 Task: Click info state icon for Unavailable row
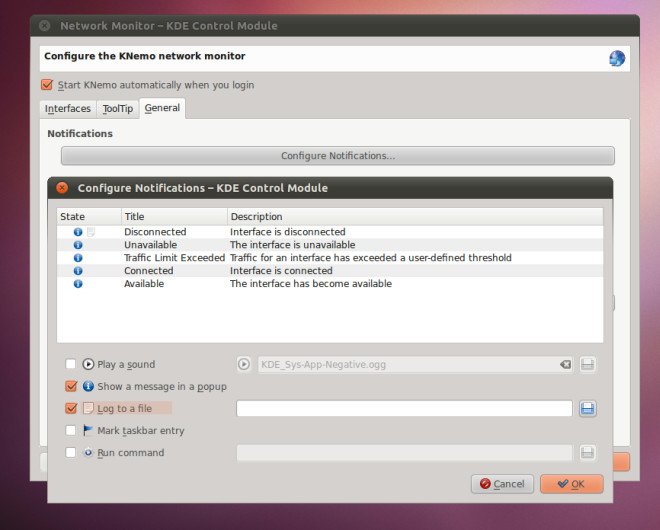click(78, 245)
